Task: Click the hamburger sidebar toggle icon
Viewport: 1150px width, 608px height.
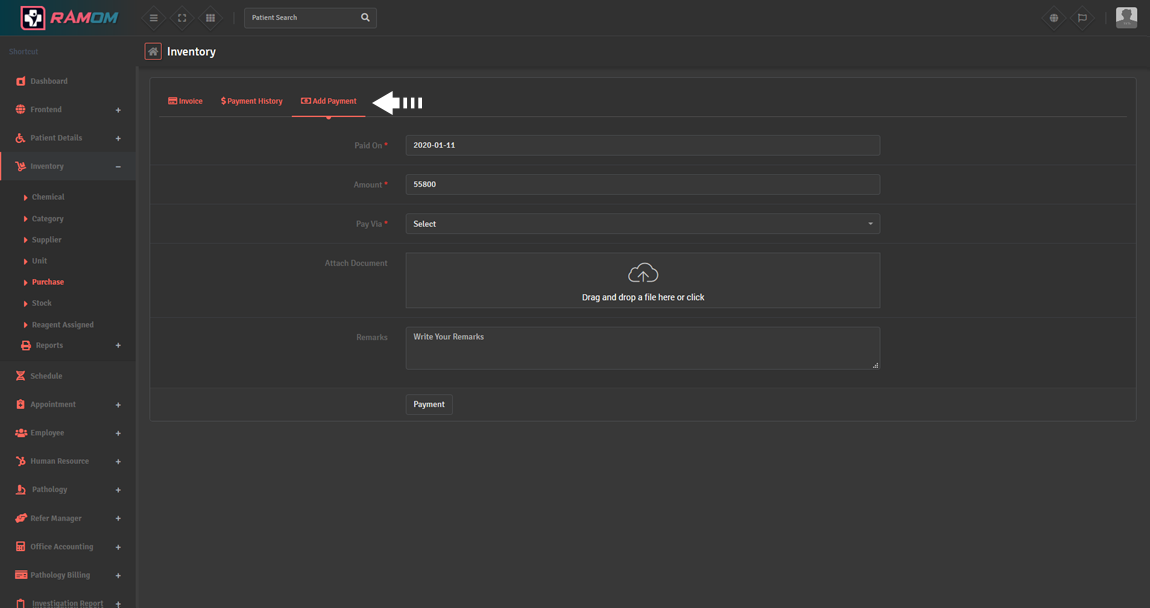Action: pos(153,18)
